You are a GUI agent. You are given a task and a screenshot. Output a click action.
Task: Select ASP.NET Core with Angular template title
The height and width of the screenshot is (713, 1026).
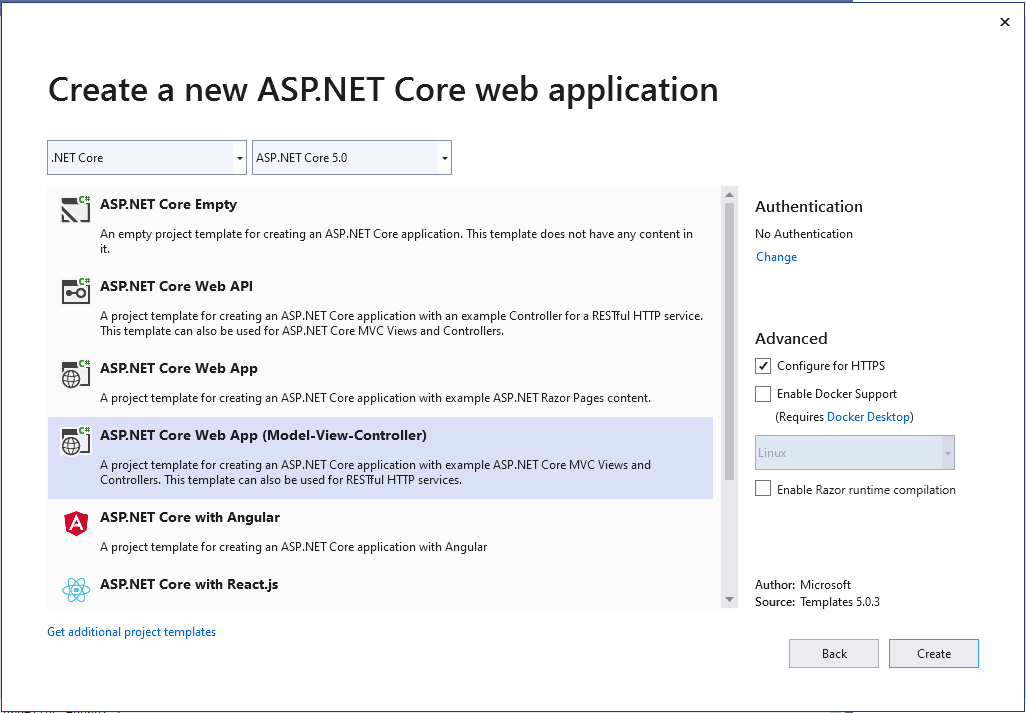[190, 518]
